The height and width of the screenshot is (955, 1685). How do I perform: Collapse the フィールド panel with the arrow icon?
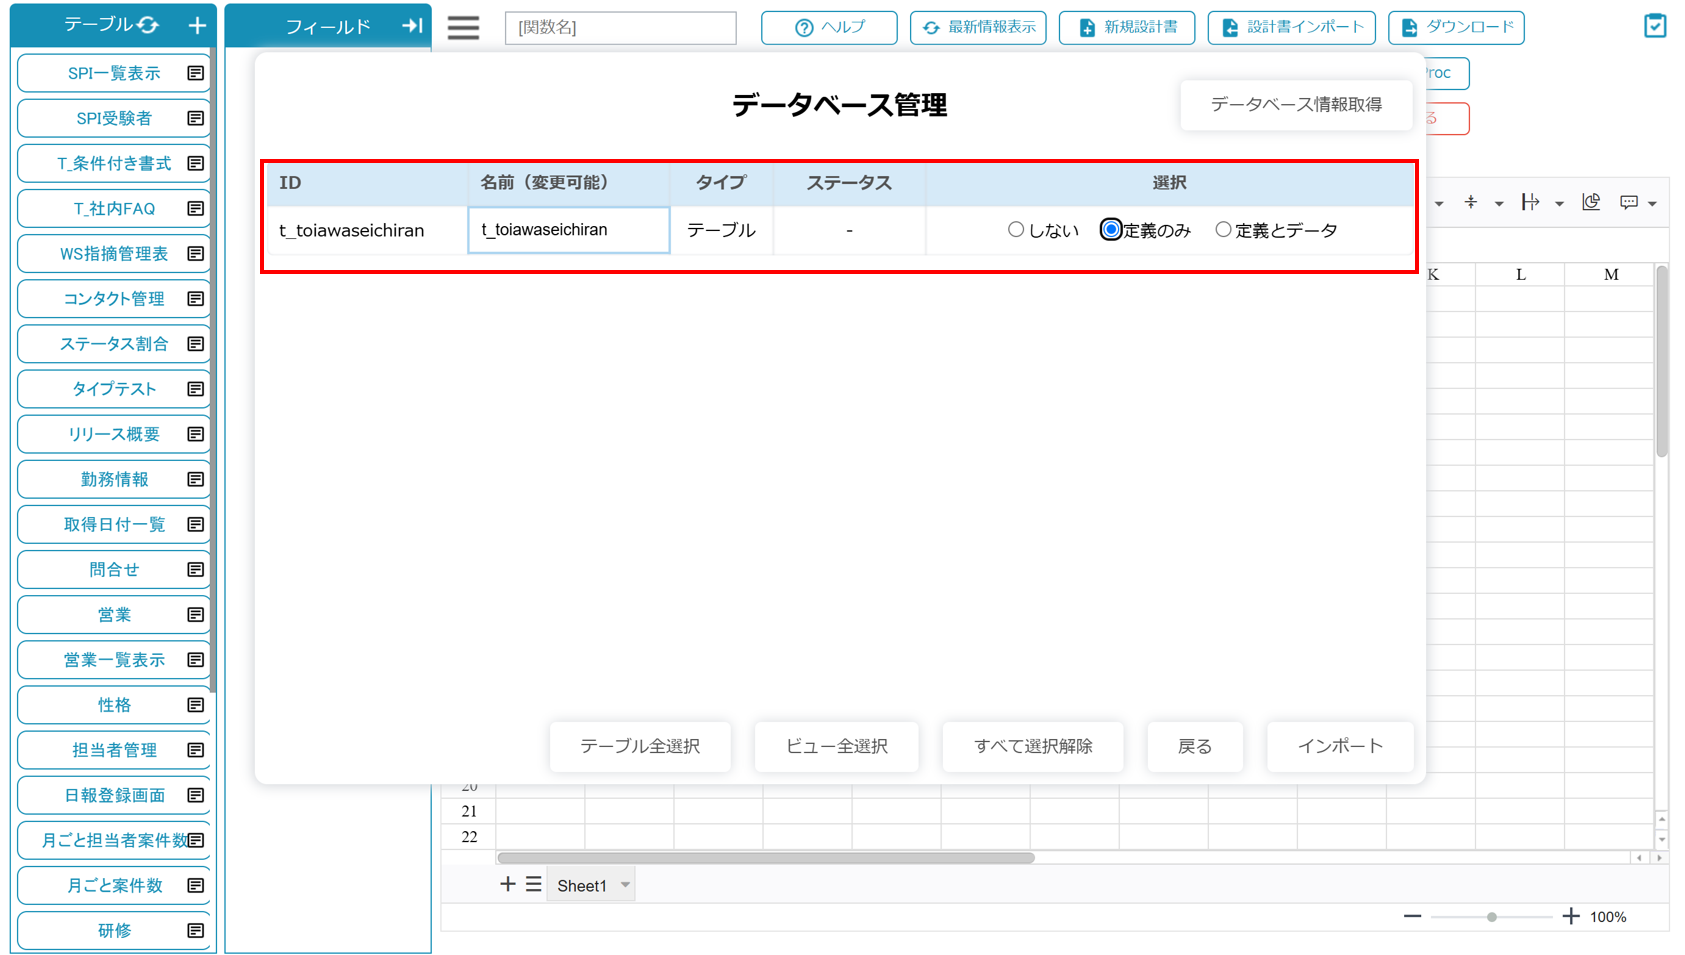click(412, 25)
